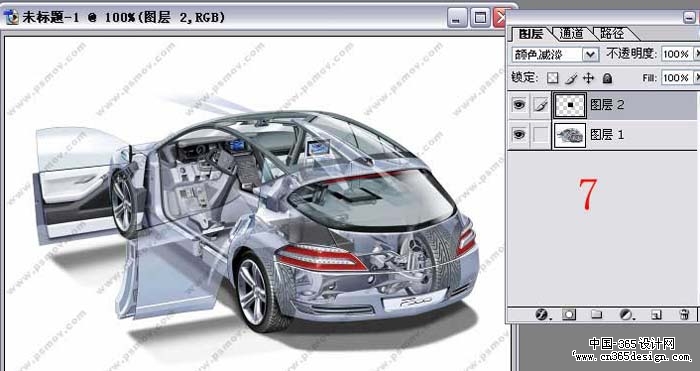Open the 不透明度 slider arrow
The width and height of the screenshot is (700, 371).
696,54
